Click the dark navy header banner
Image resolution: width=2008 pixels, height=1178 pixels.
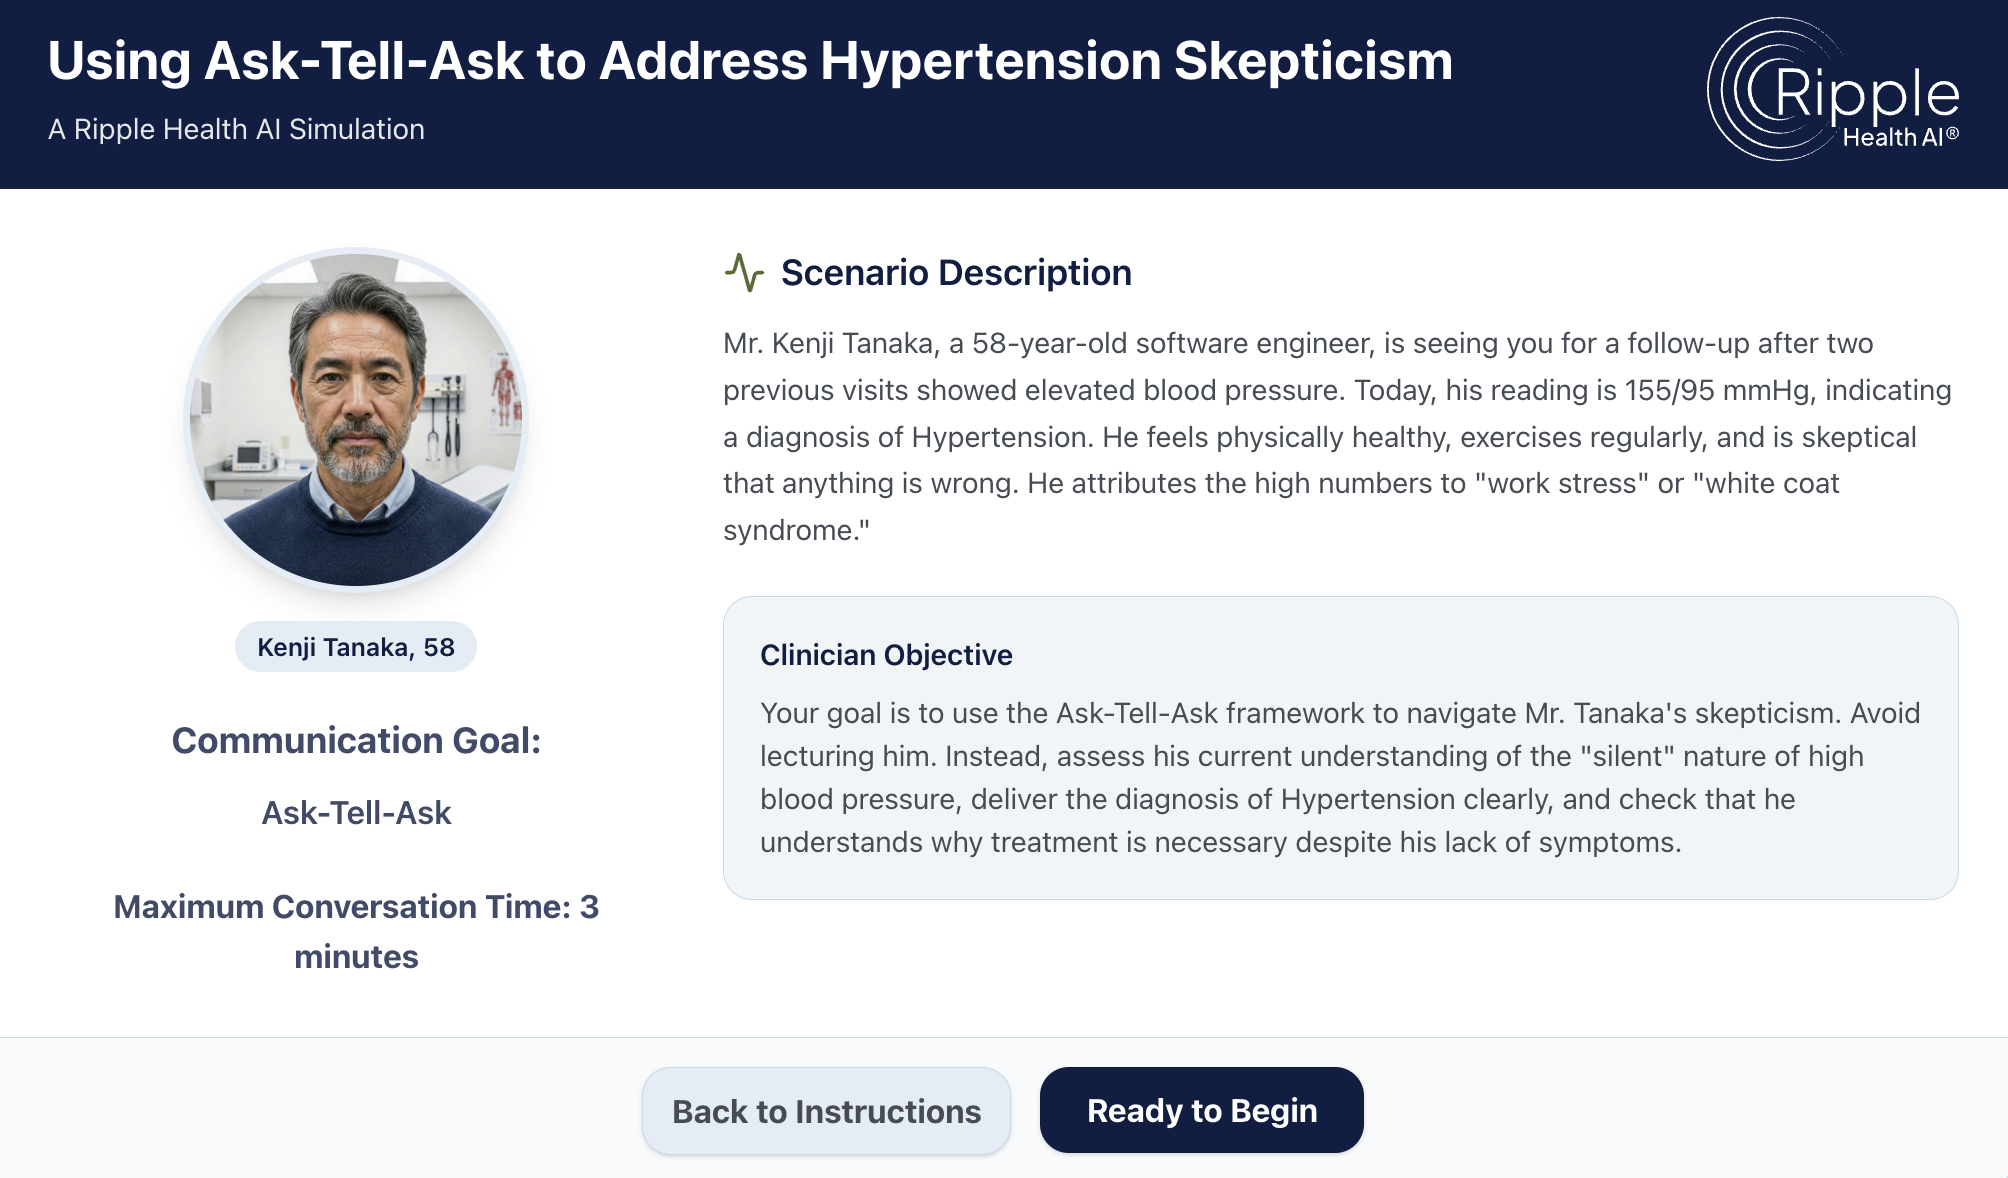click(1004, 94)
